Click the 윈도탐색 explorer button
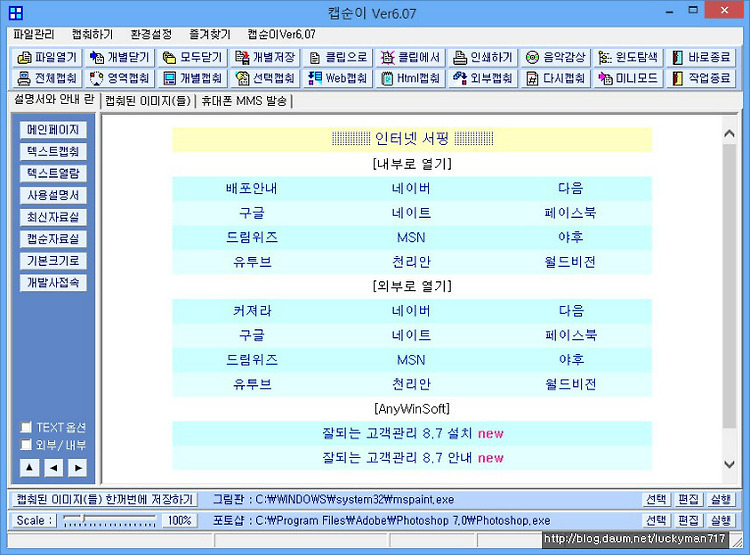This screenshot has height=555, width=750. pos(629,57)
